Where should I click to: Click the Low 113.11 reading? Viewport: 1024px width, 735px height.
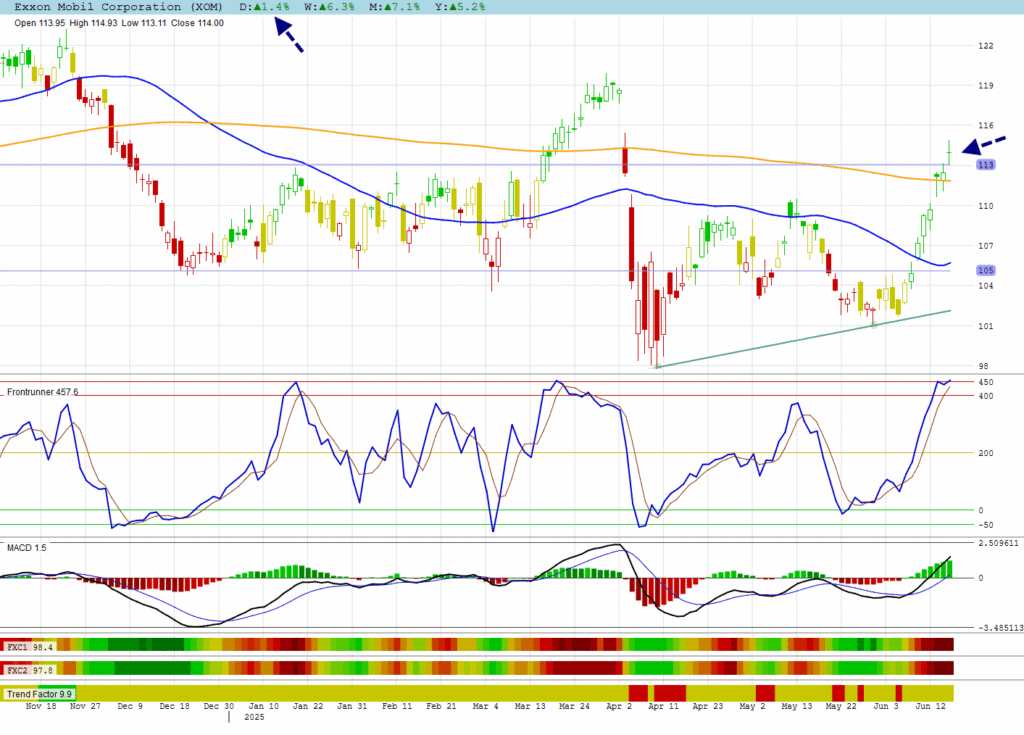144,23
